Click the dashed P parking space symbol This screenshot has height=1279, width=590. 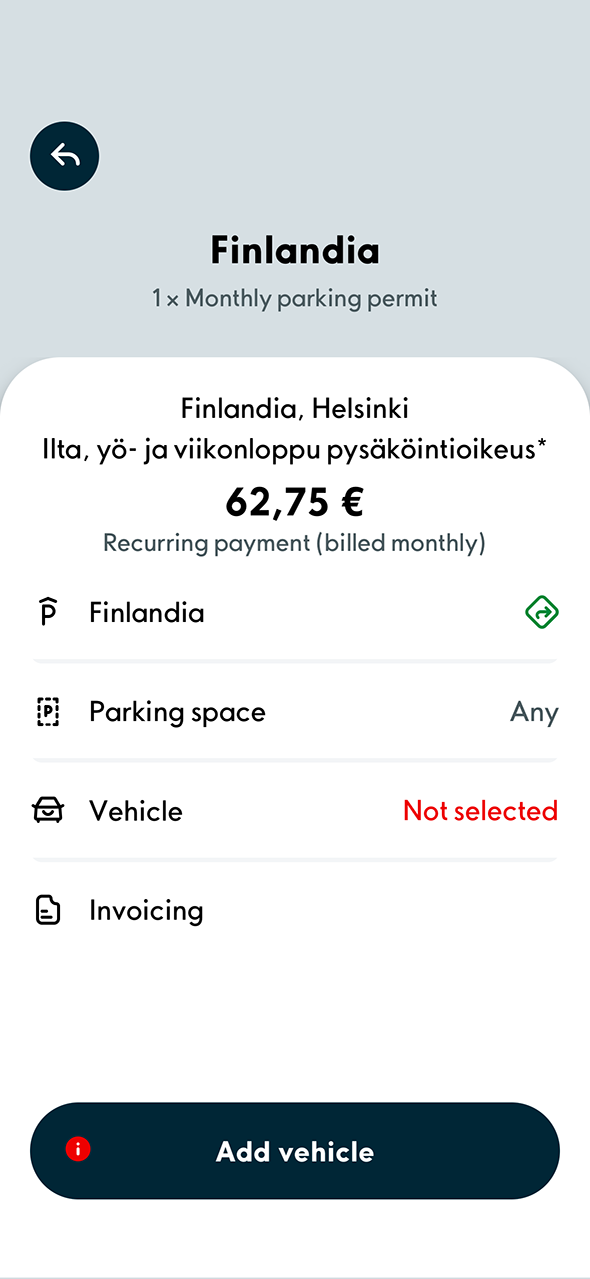46,711
